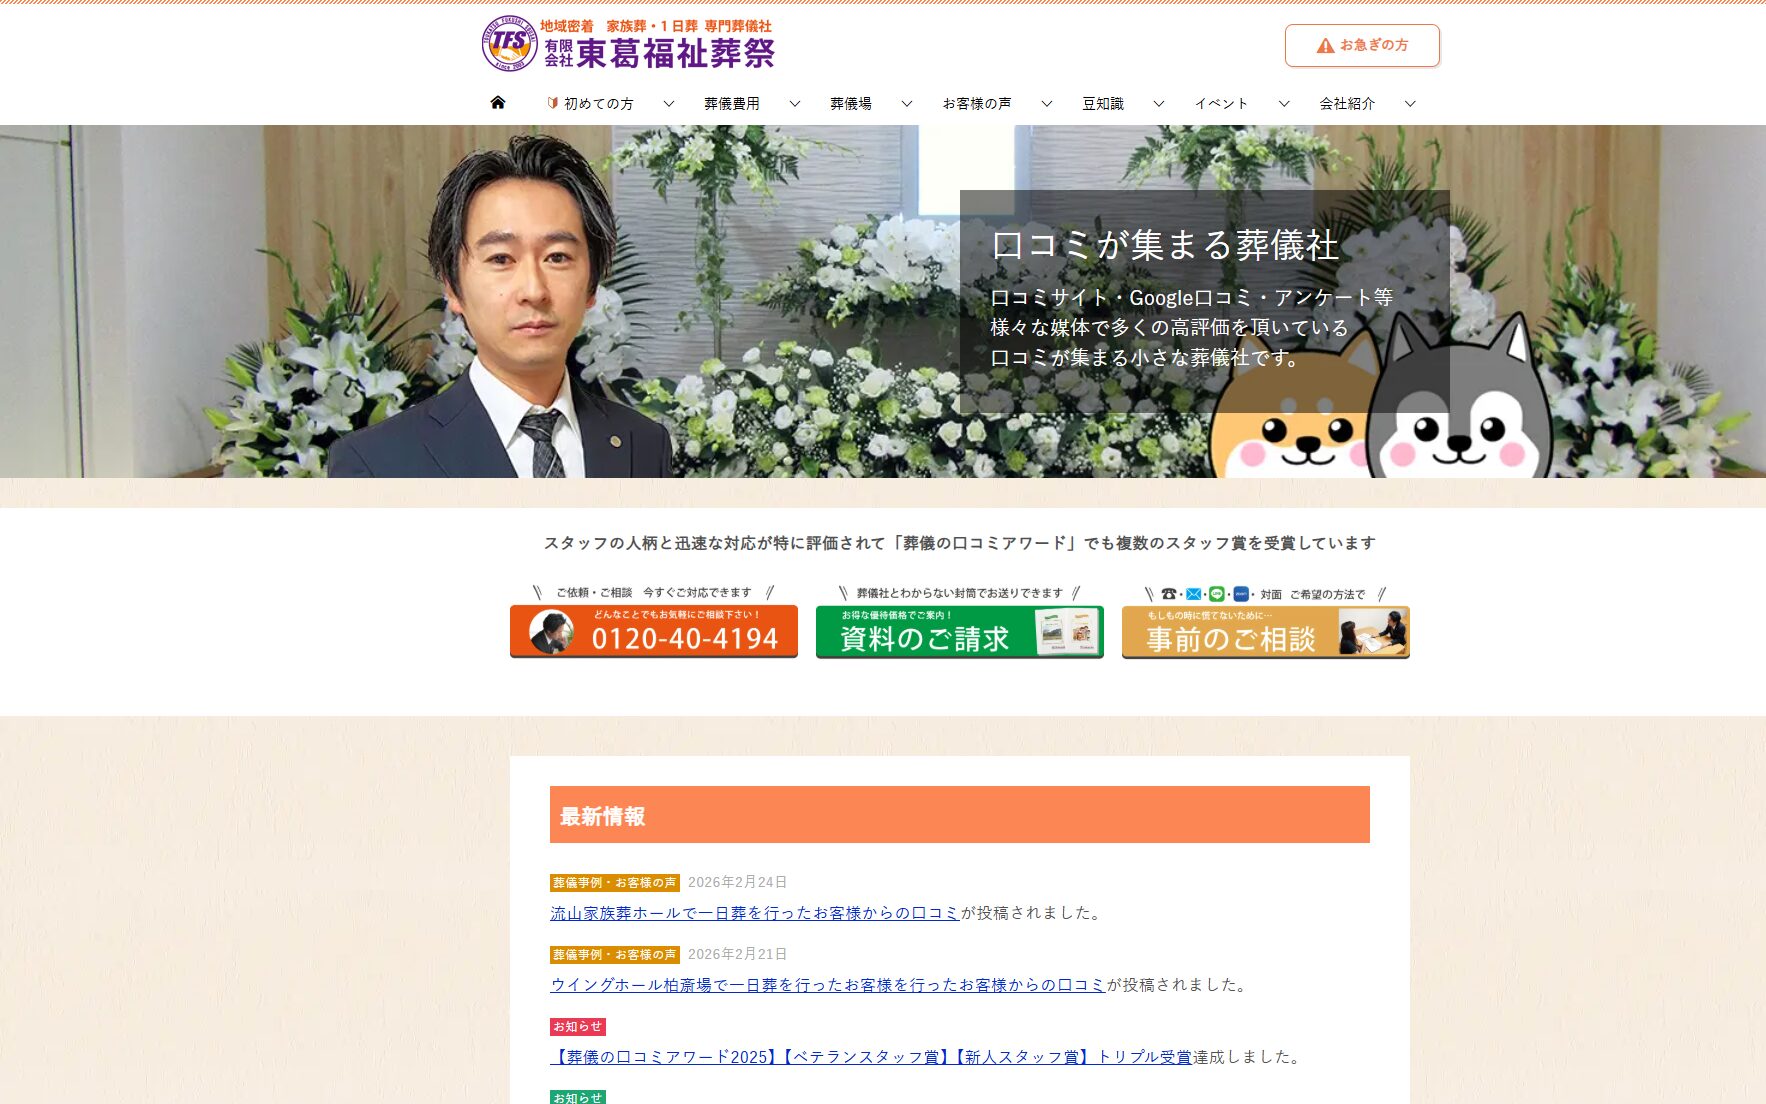The height and width of the screenshot is (1104, 1766).
Task: Click the telephone icon above 事前のご相談
Action: tap(1169, 594)
